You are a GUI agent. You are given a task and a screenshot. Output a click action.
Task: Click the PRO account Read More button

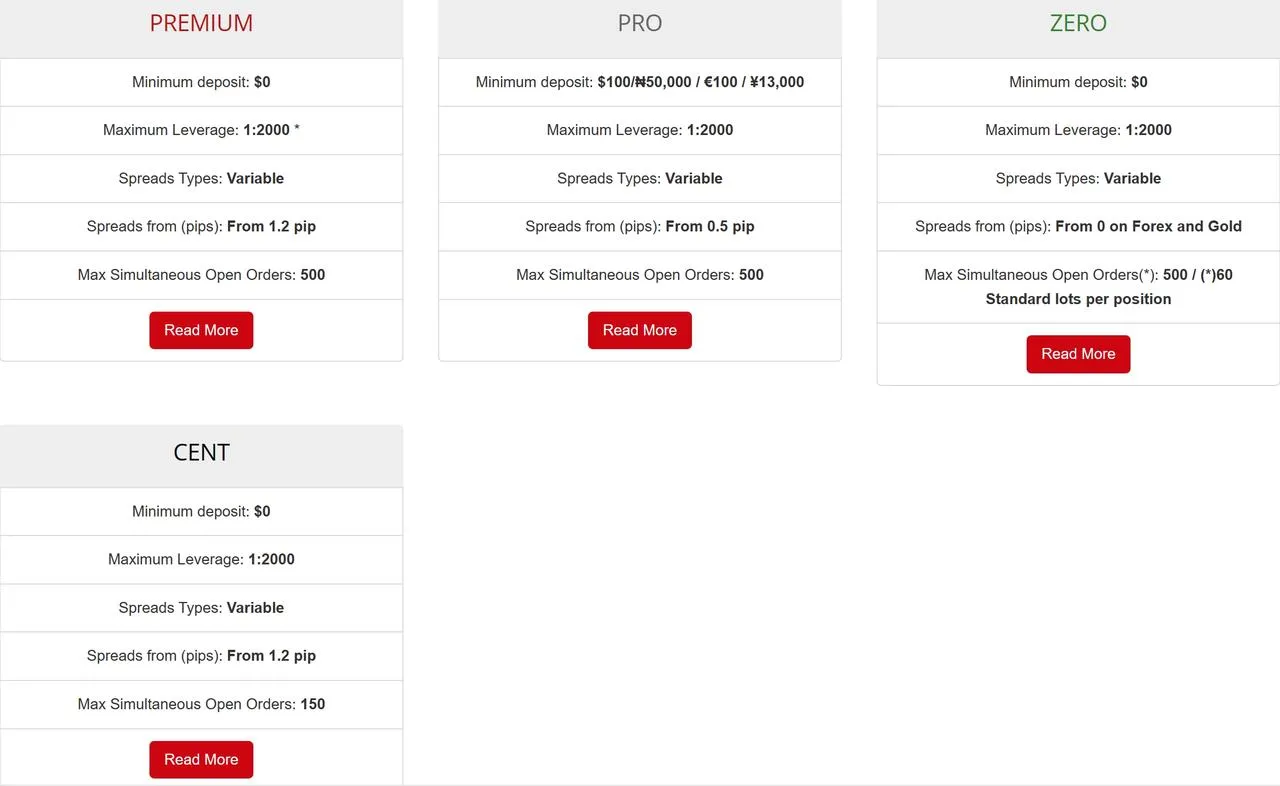point(640,329)
